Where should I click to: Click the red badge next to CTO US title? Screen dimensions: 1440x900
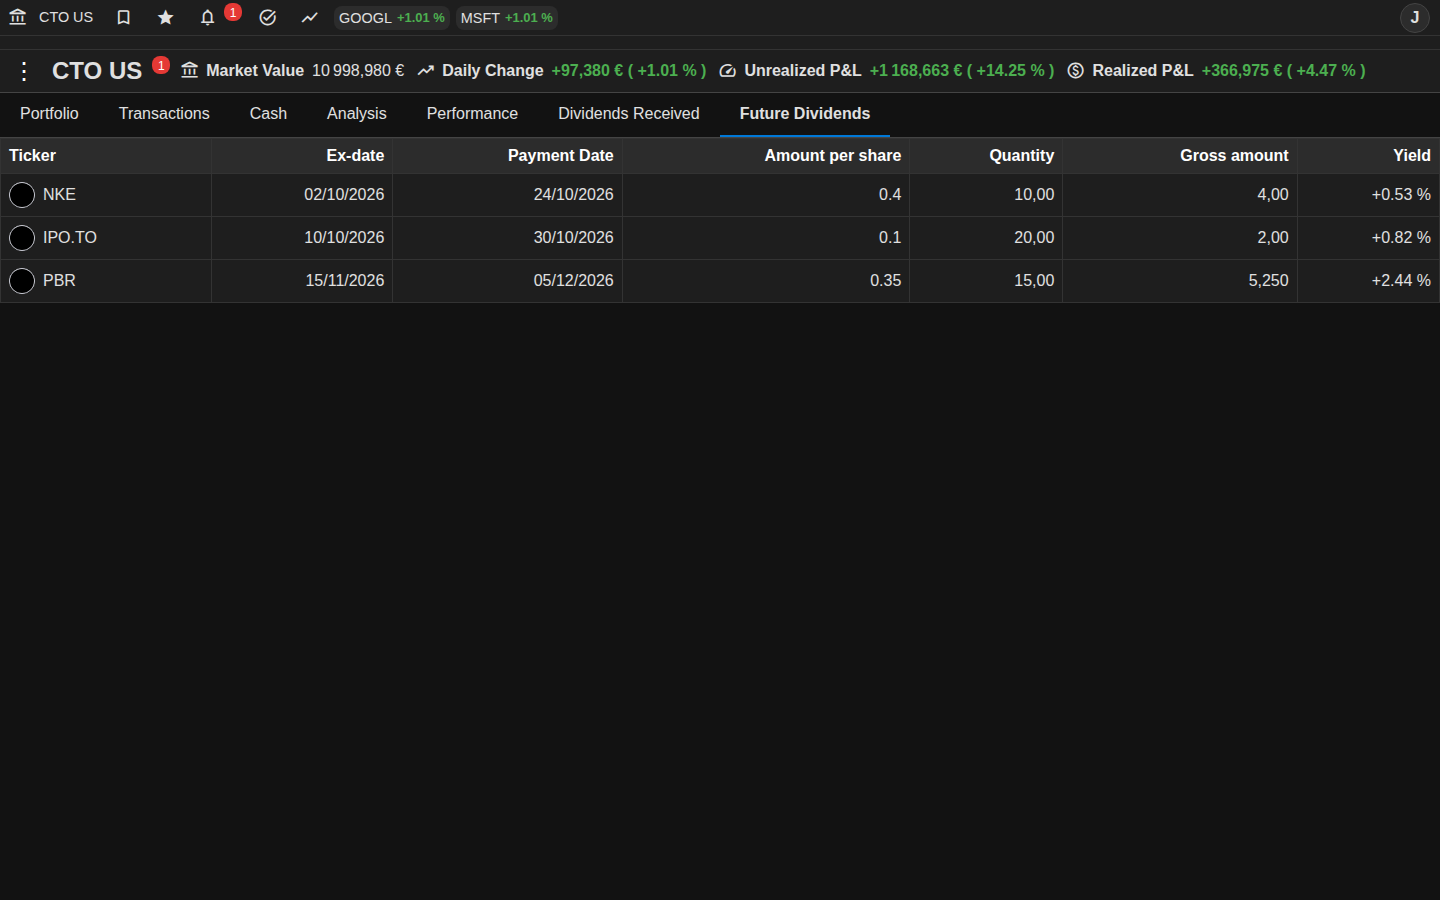[161, 65]
